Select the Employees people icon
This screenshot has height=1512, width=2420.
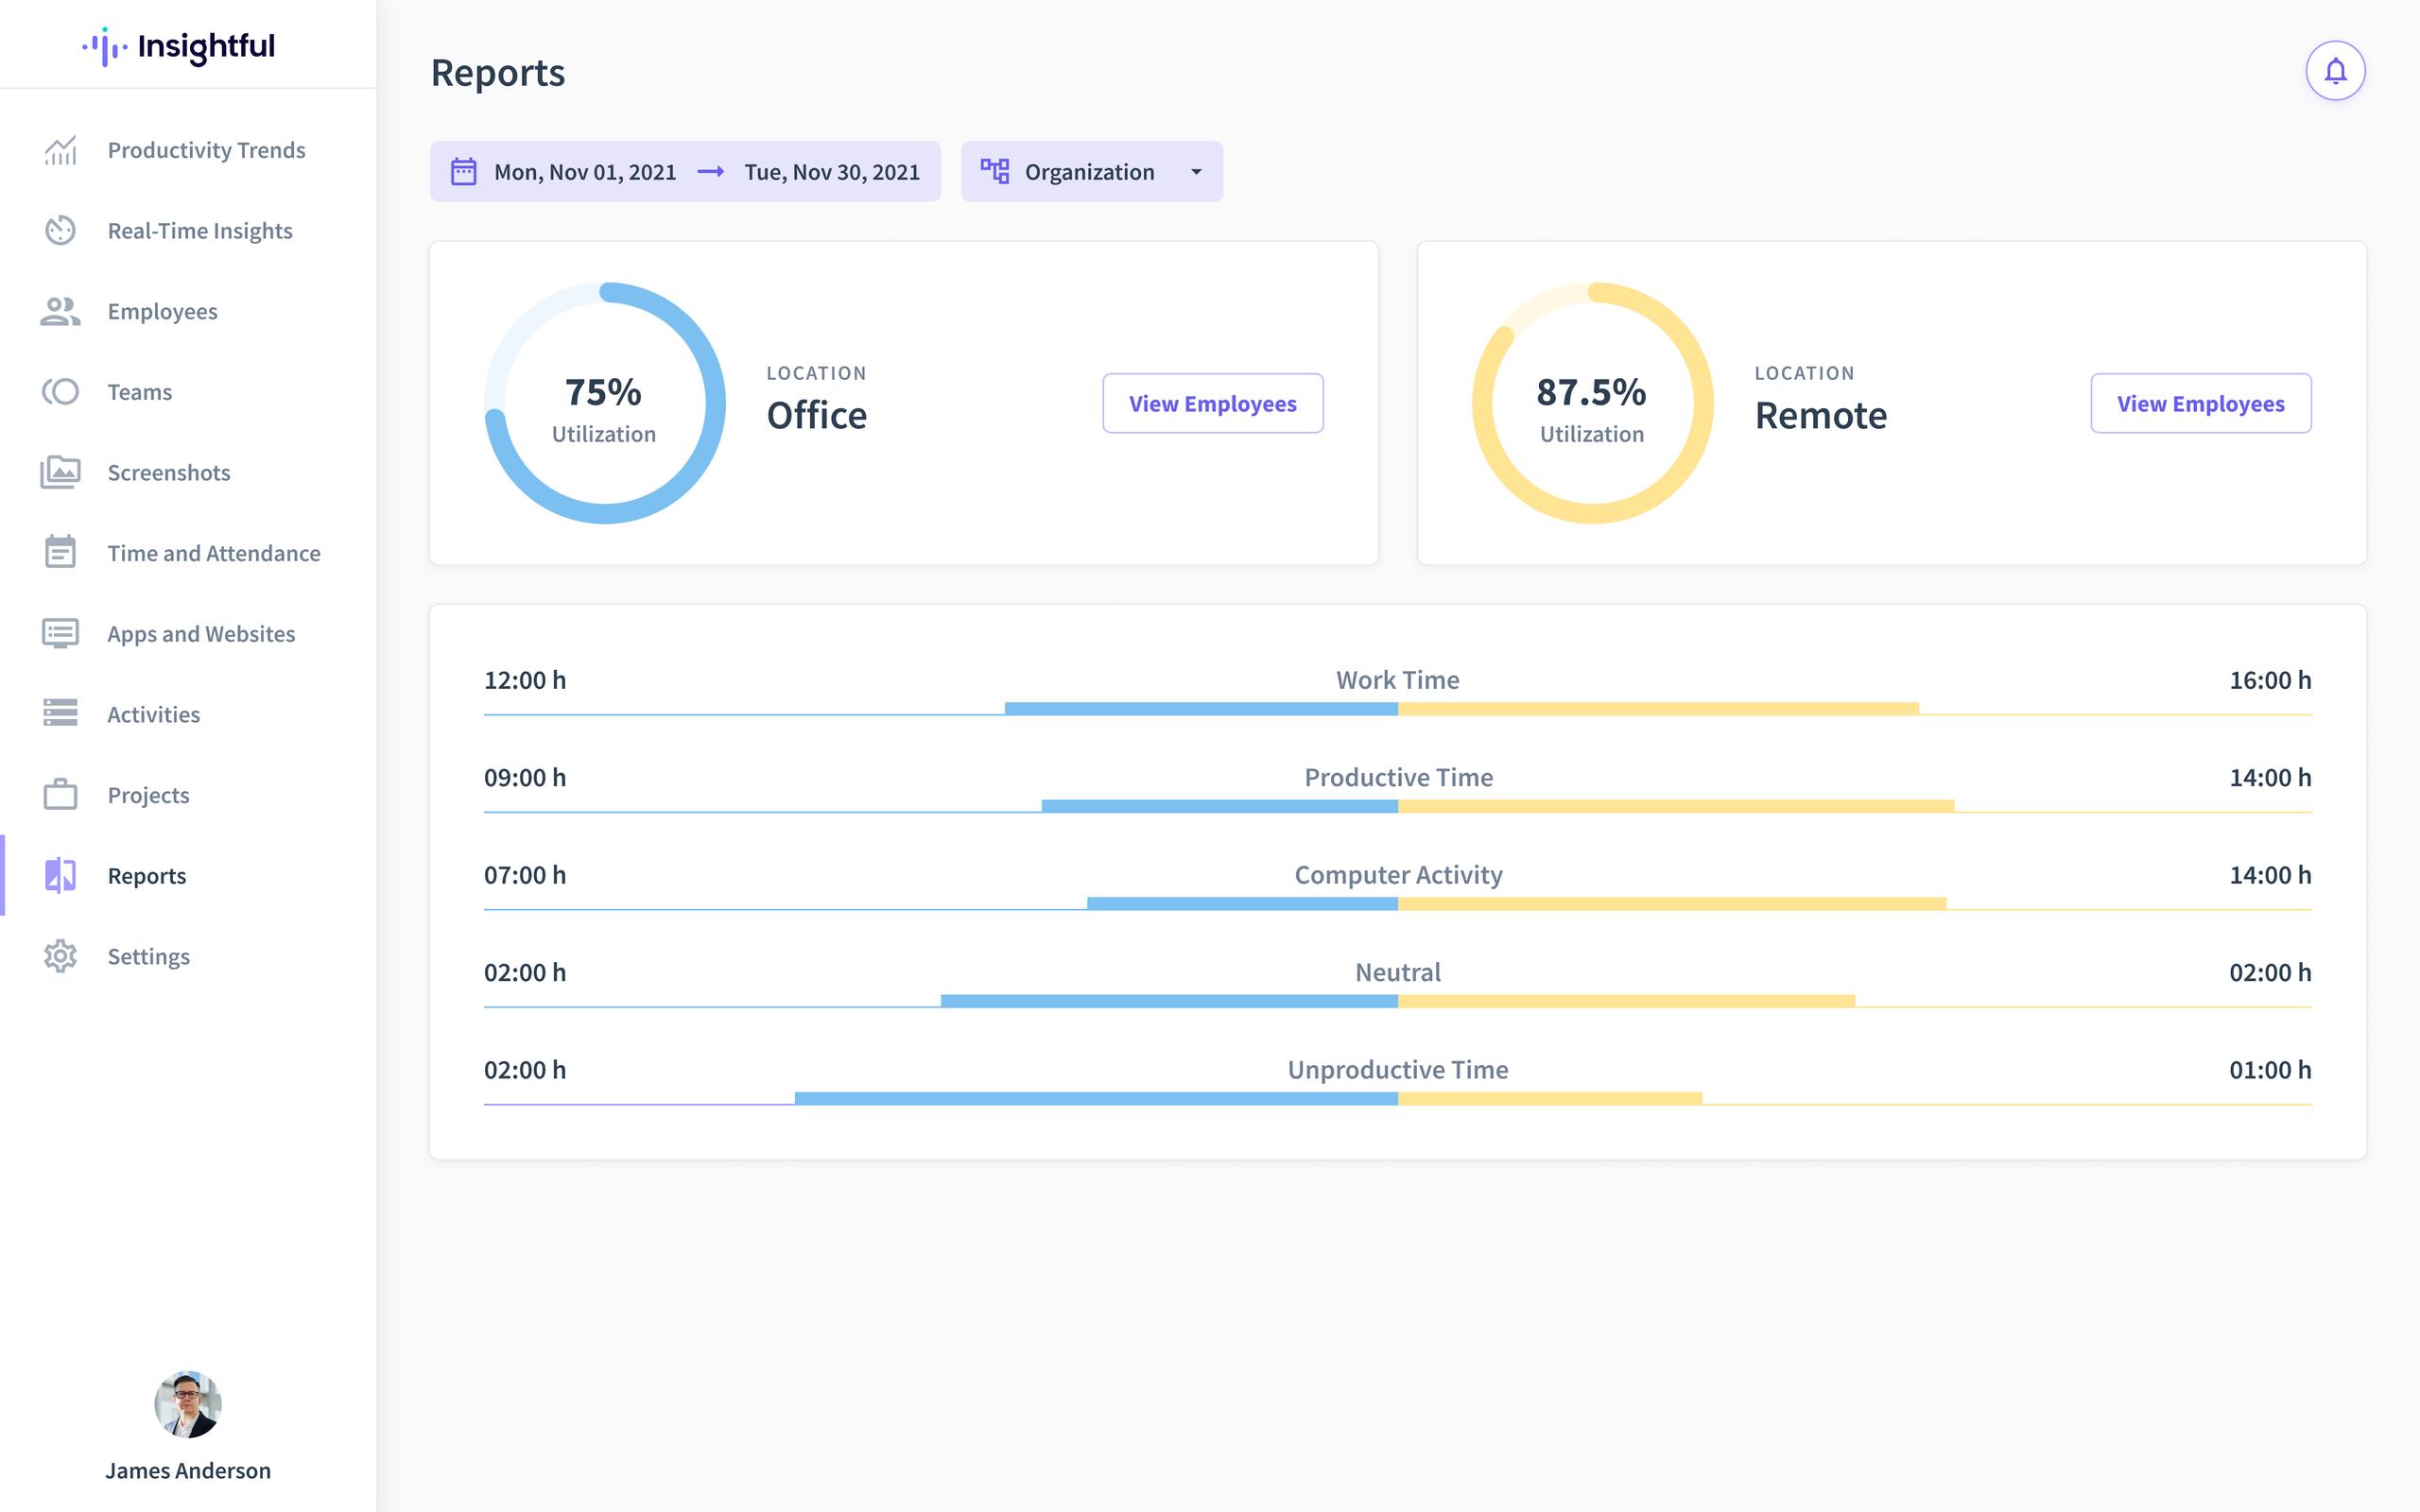(x=60, y=311)
